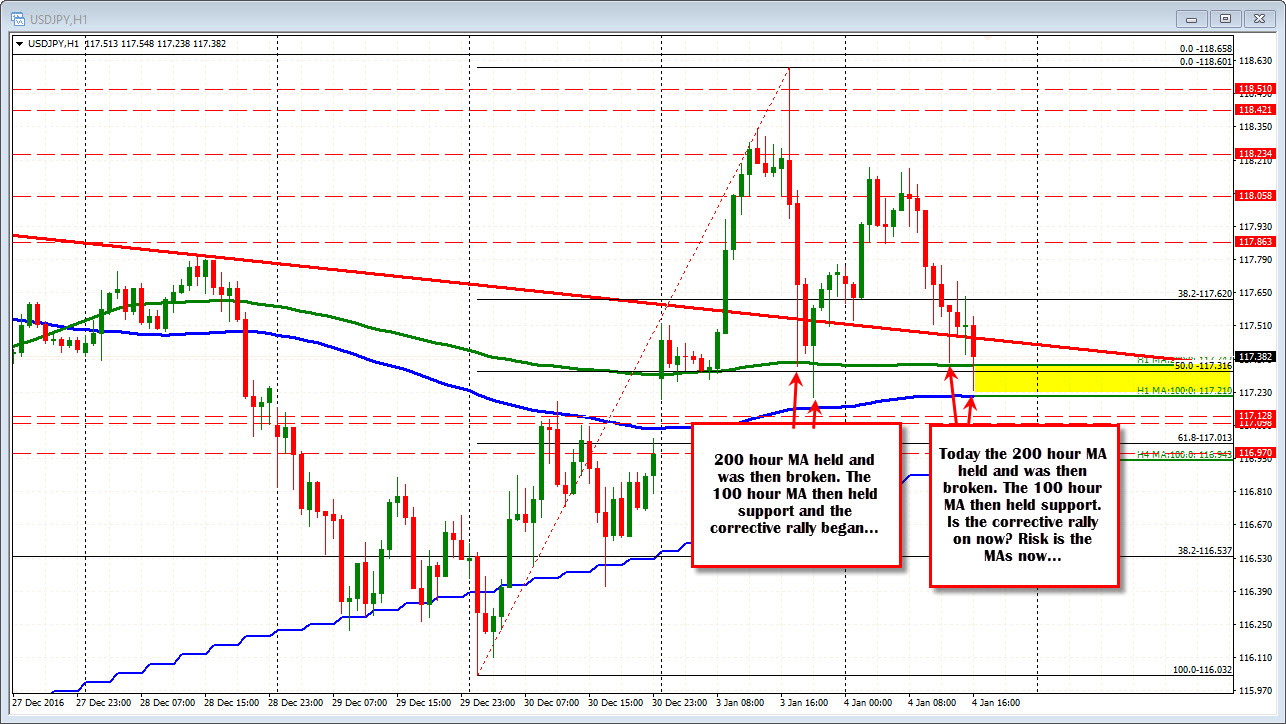This screenshot has height=724, width=1286.
Task: Click the Fibonacci label 61.8-117.013
Action: point(1205,437)
